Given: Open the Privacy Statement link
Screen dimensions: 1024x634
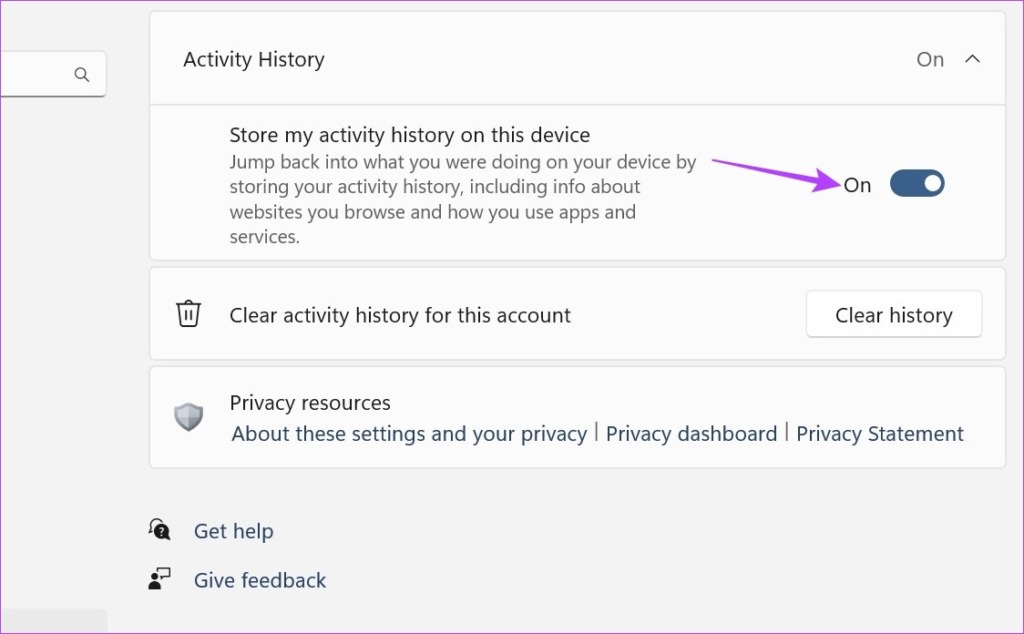Looking at the screenshot, I should pos(880,433).
